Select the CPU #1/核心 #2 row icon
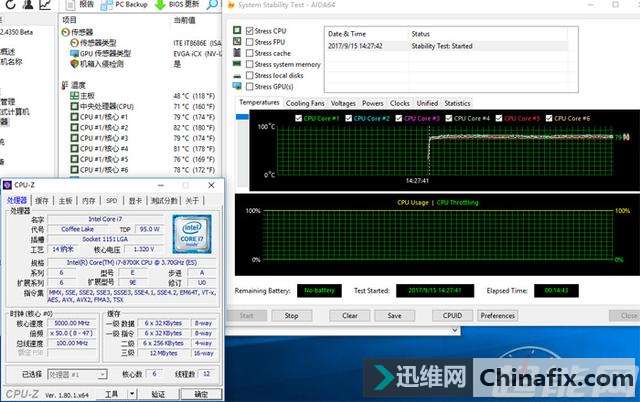This screenshot has width=640, height=402. (x=74, y=127)
